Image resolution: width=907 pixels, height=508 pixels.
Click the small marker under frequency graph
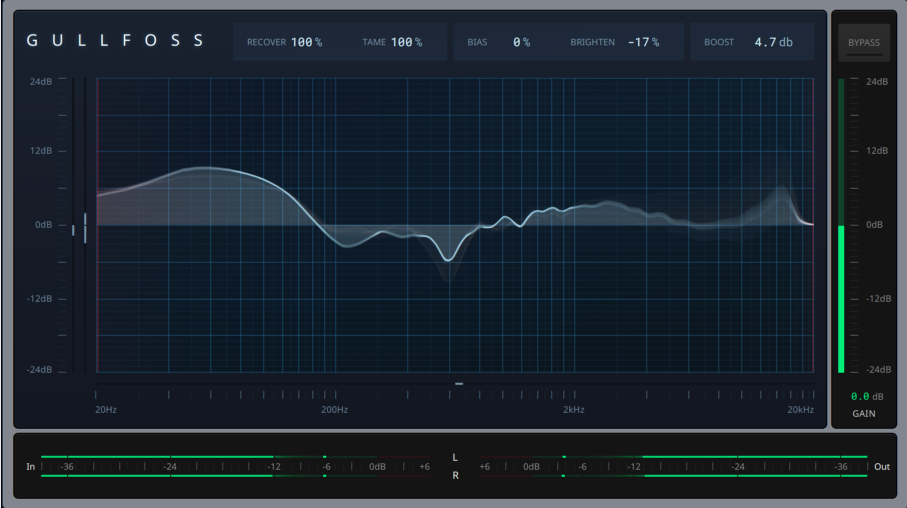[x=459, y=384]
